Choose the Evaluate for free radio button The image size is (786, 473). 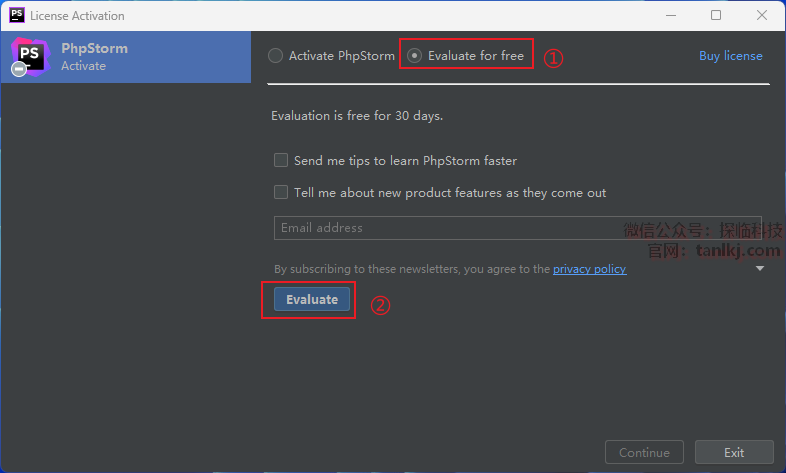(x=415, y=56)
